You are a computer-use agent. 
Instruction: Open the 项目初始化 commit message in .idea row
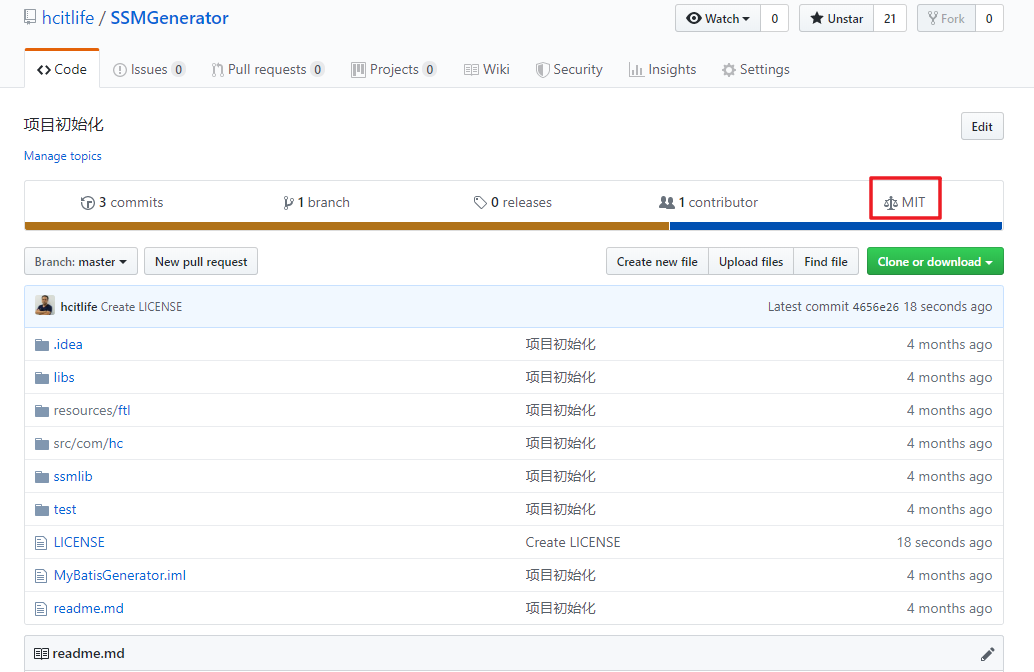coord(561,344)
